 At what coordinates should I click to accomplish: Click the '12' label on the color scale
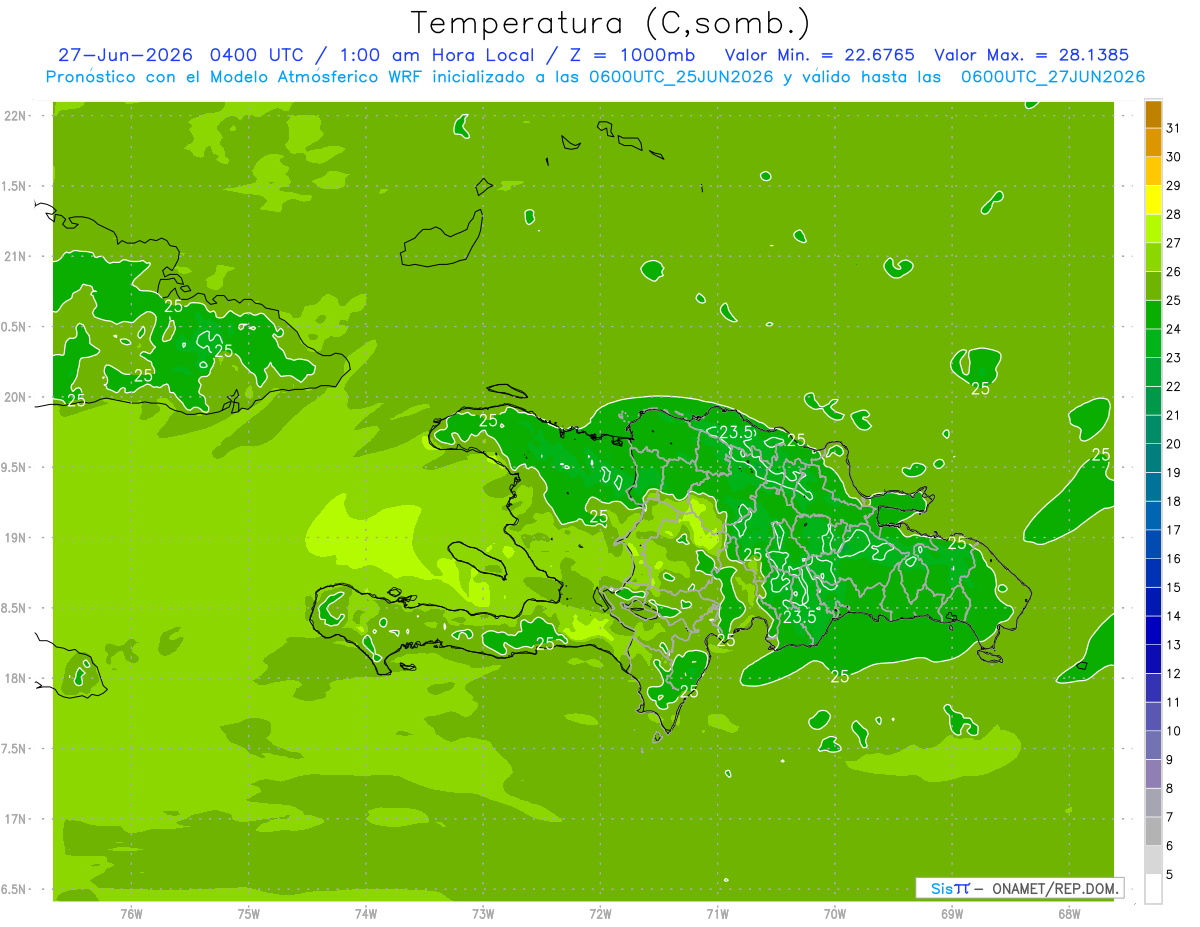(x=1173, y=673)
